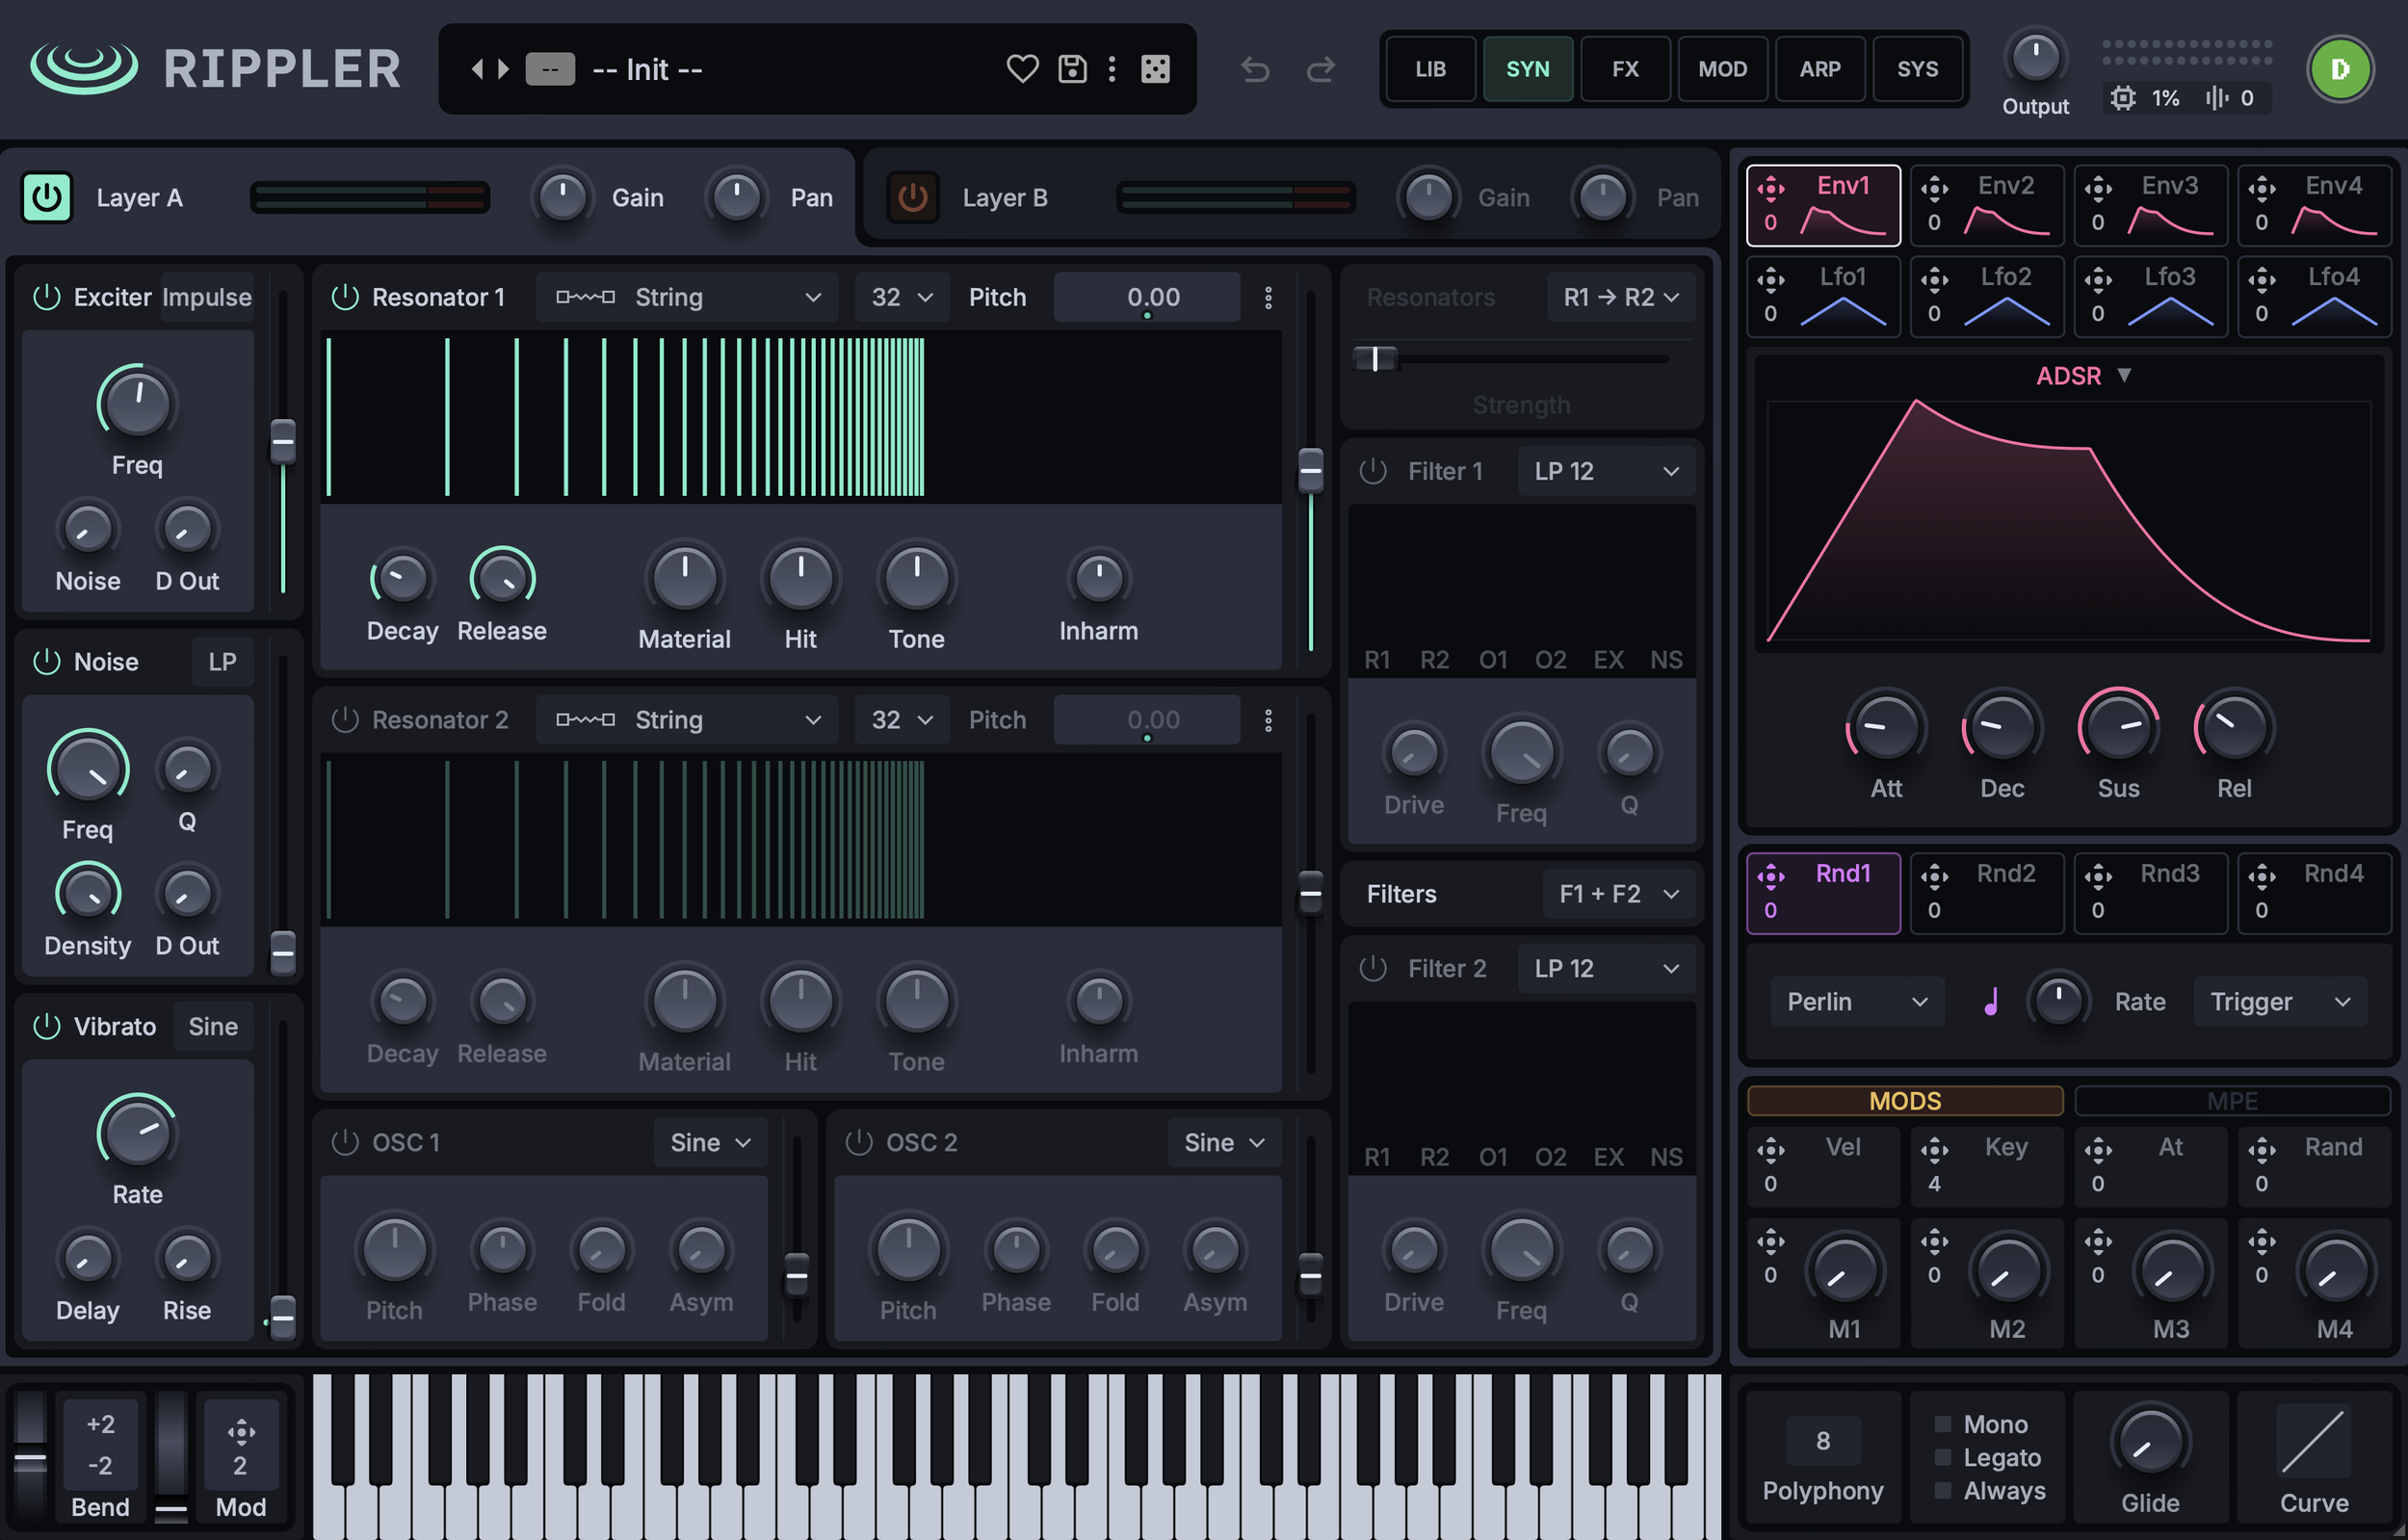This screenshot has width=2408, height=1540.
Task: Click the glide Curve shape display
Action: point(2313,1440)
